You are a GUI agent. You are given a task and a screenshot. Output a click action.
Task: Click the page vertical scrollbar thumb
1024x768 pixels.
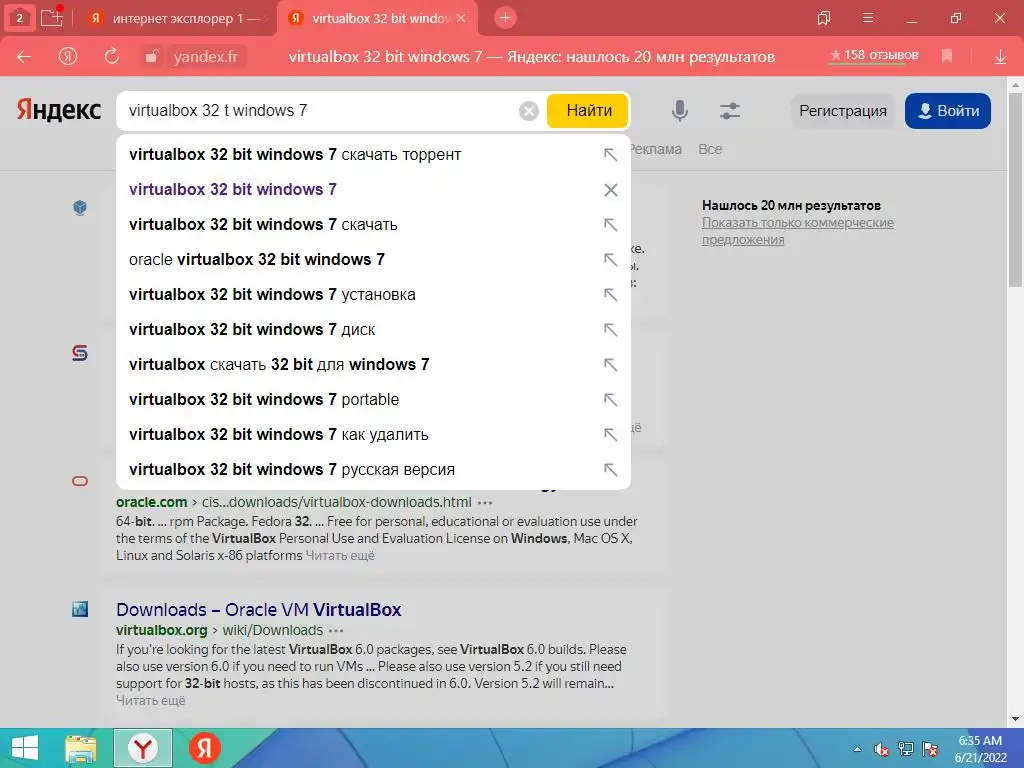[x=1016, y=189]
